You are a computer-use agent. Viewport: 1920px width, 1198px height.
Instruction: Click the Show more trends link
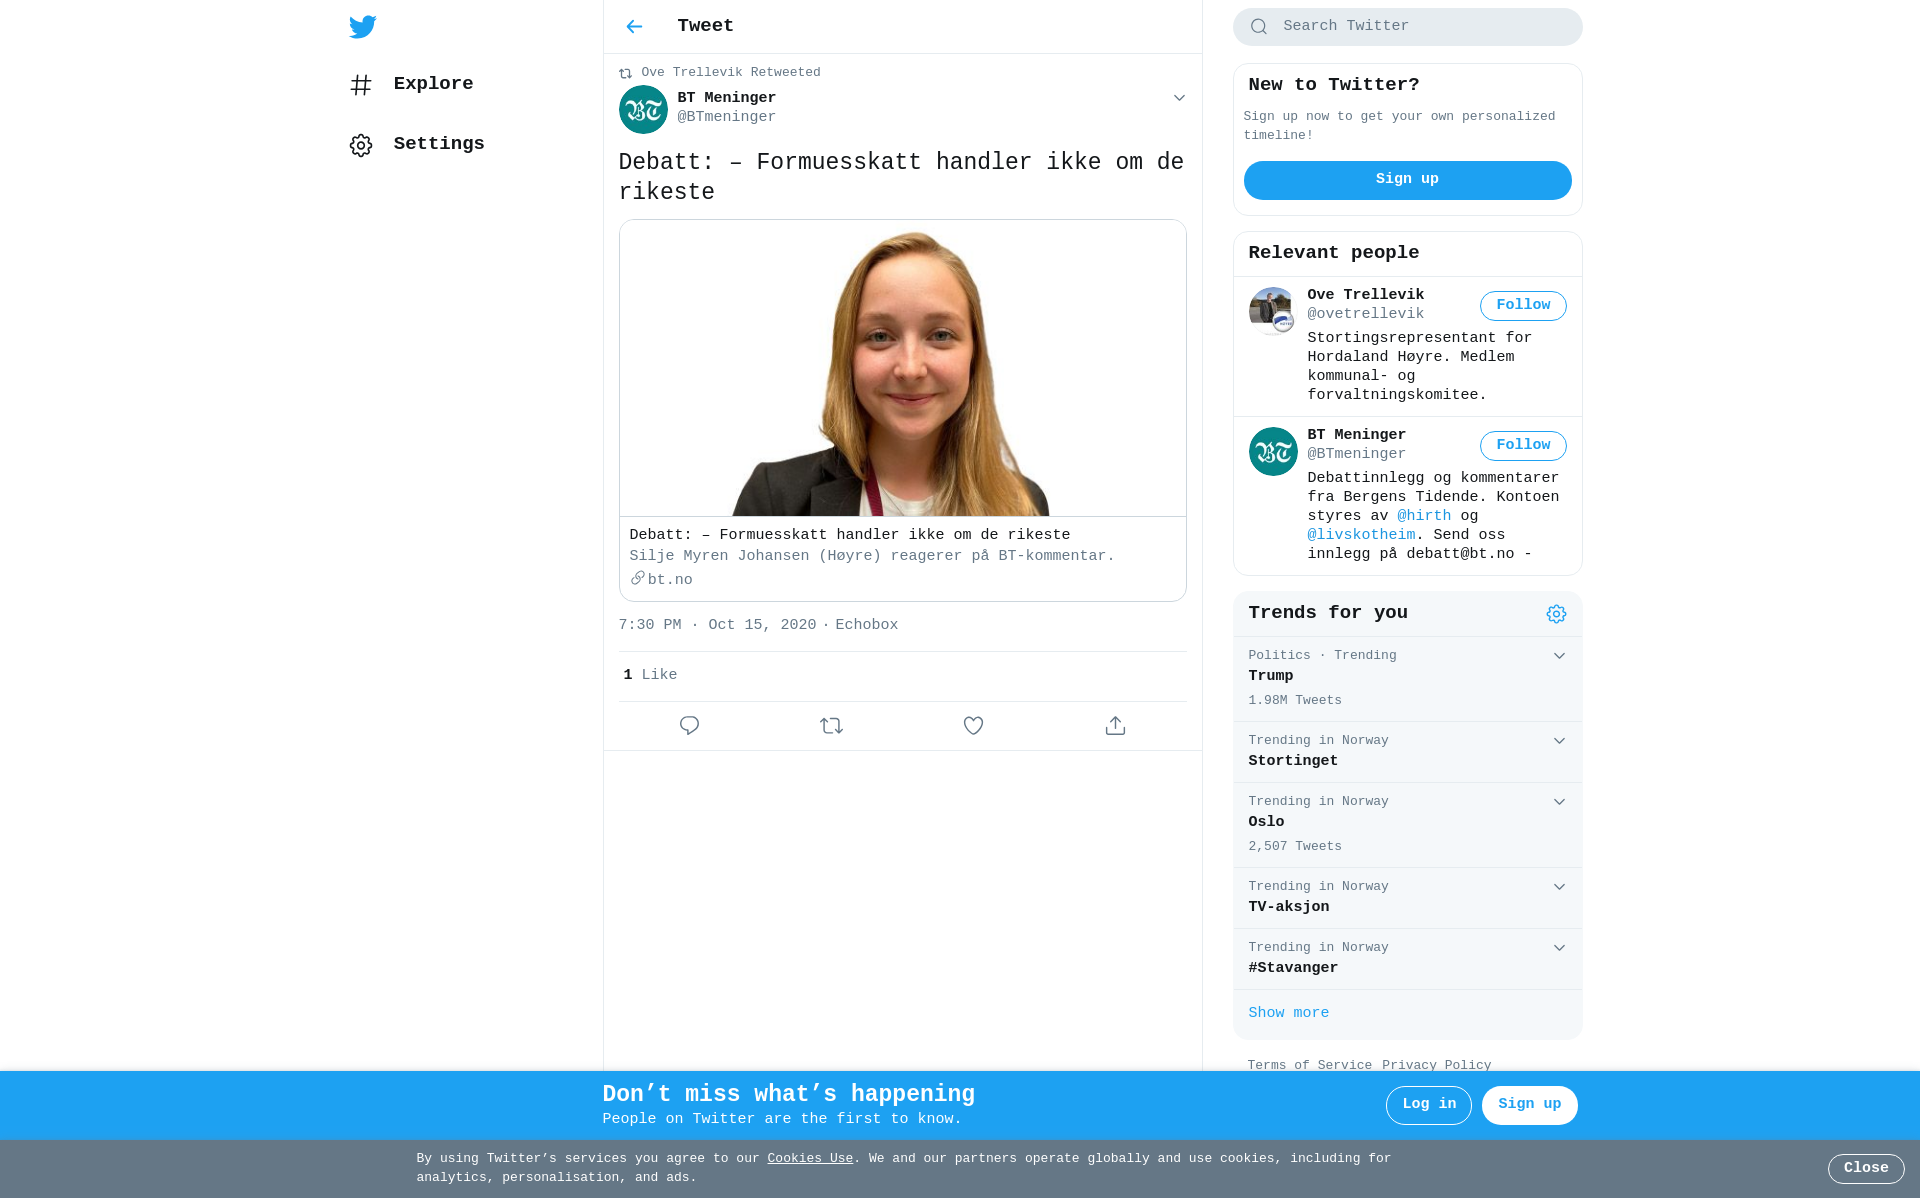click(x=1288, y=1013)
